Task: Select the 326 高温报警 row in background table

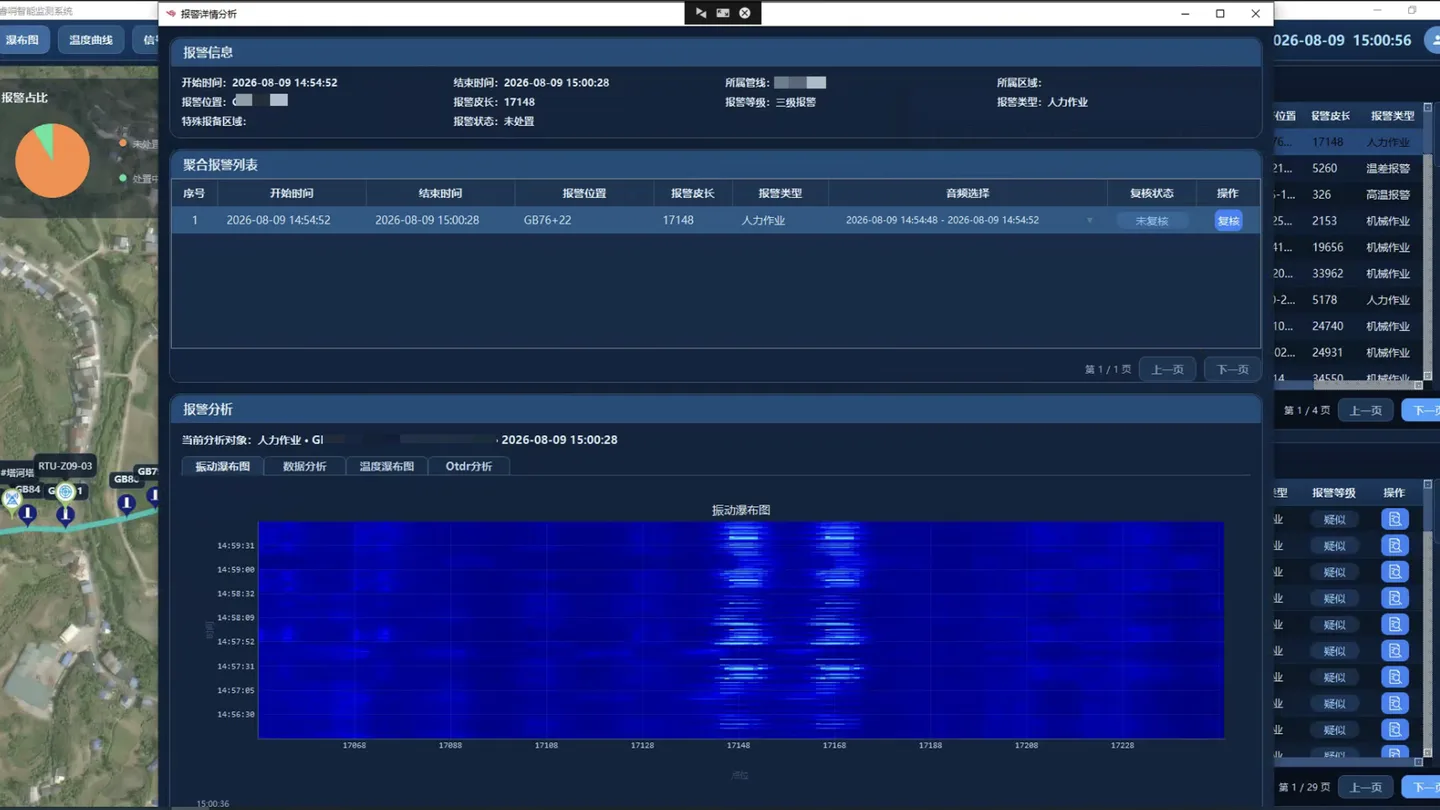Action: (x=1347, y=194)
